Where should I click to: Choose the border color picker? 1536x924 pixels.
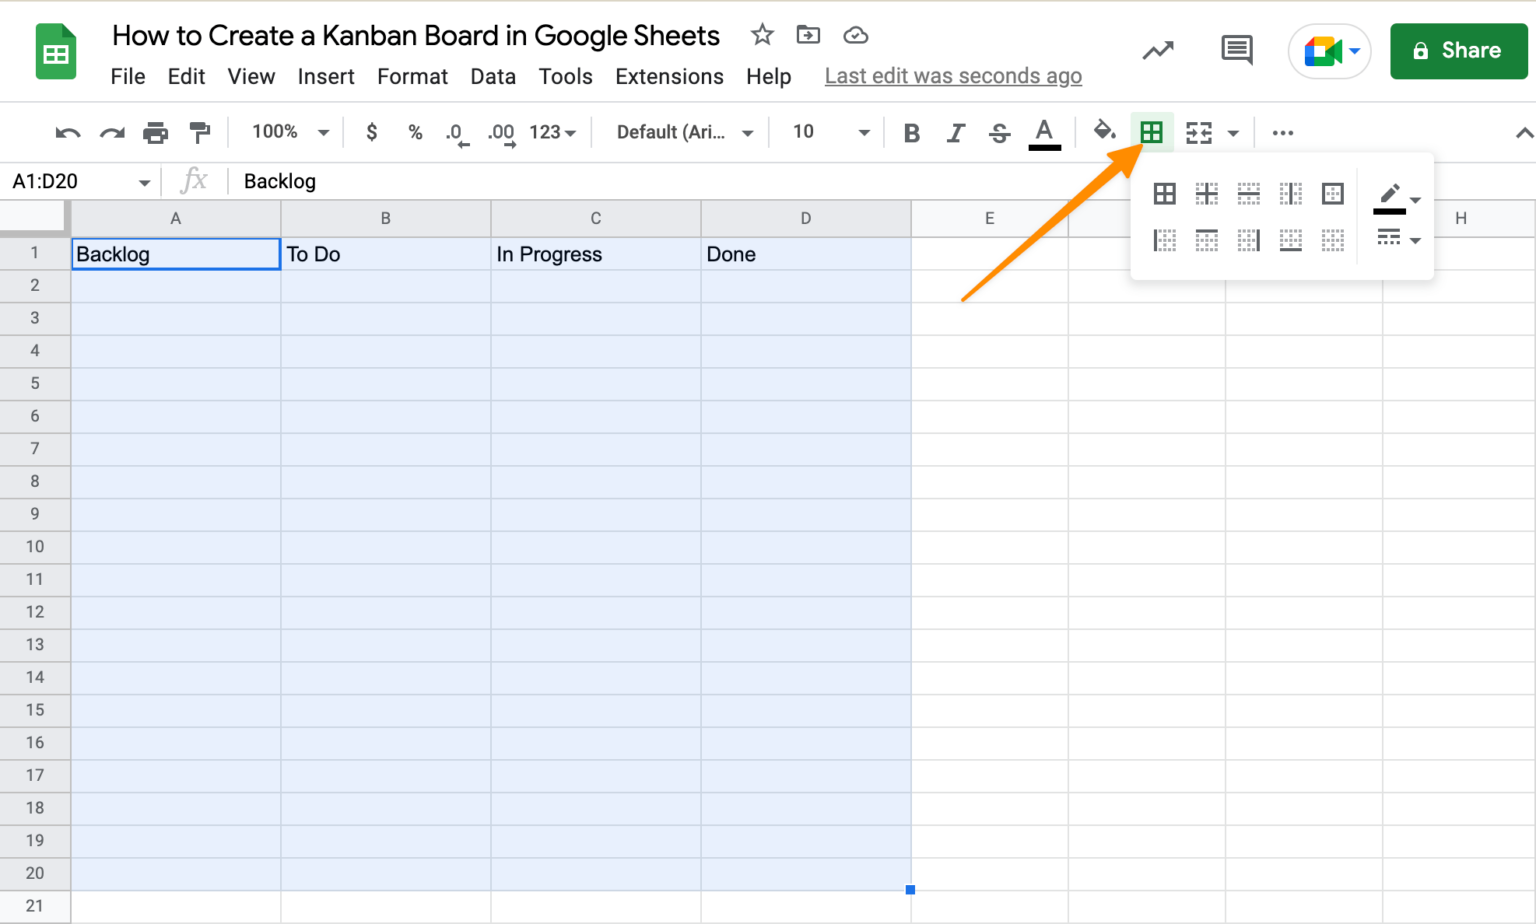click(x=1389, y=193)
